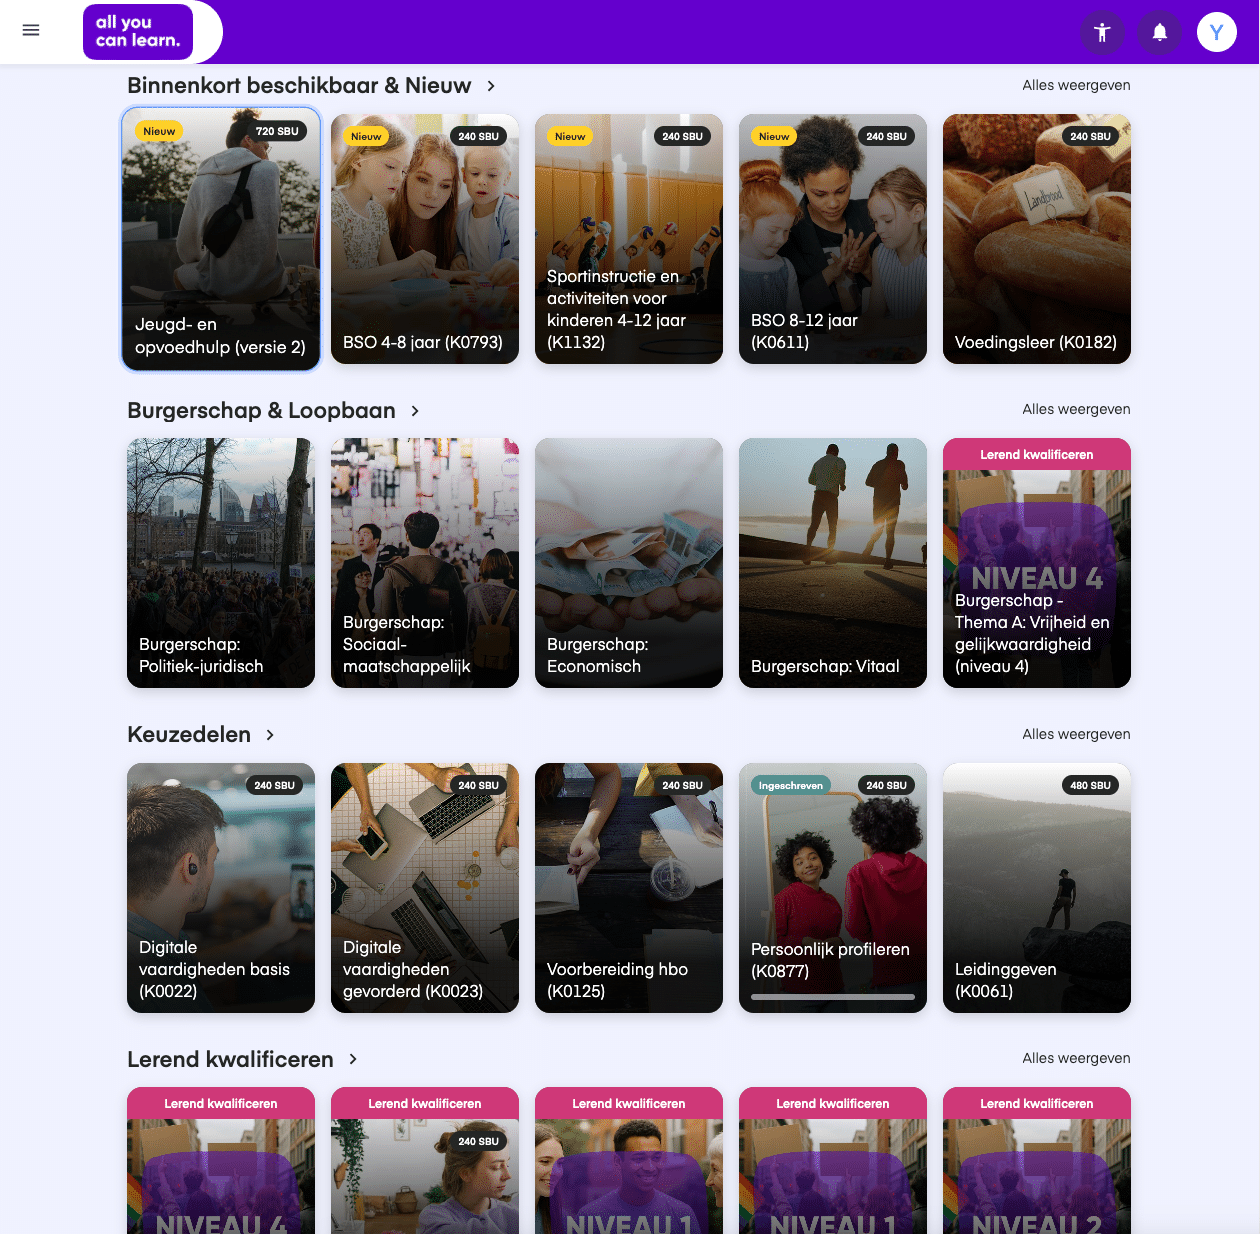Click the all you can learn logo
1260x1234 pixels.
coord(138,32)
